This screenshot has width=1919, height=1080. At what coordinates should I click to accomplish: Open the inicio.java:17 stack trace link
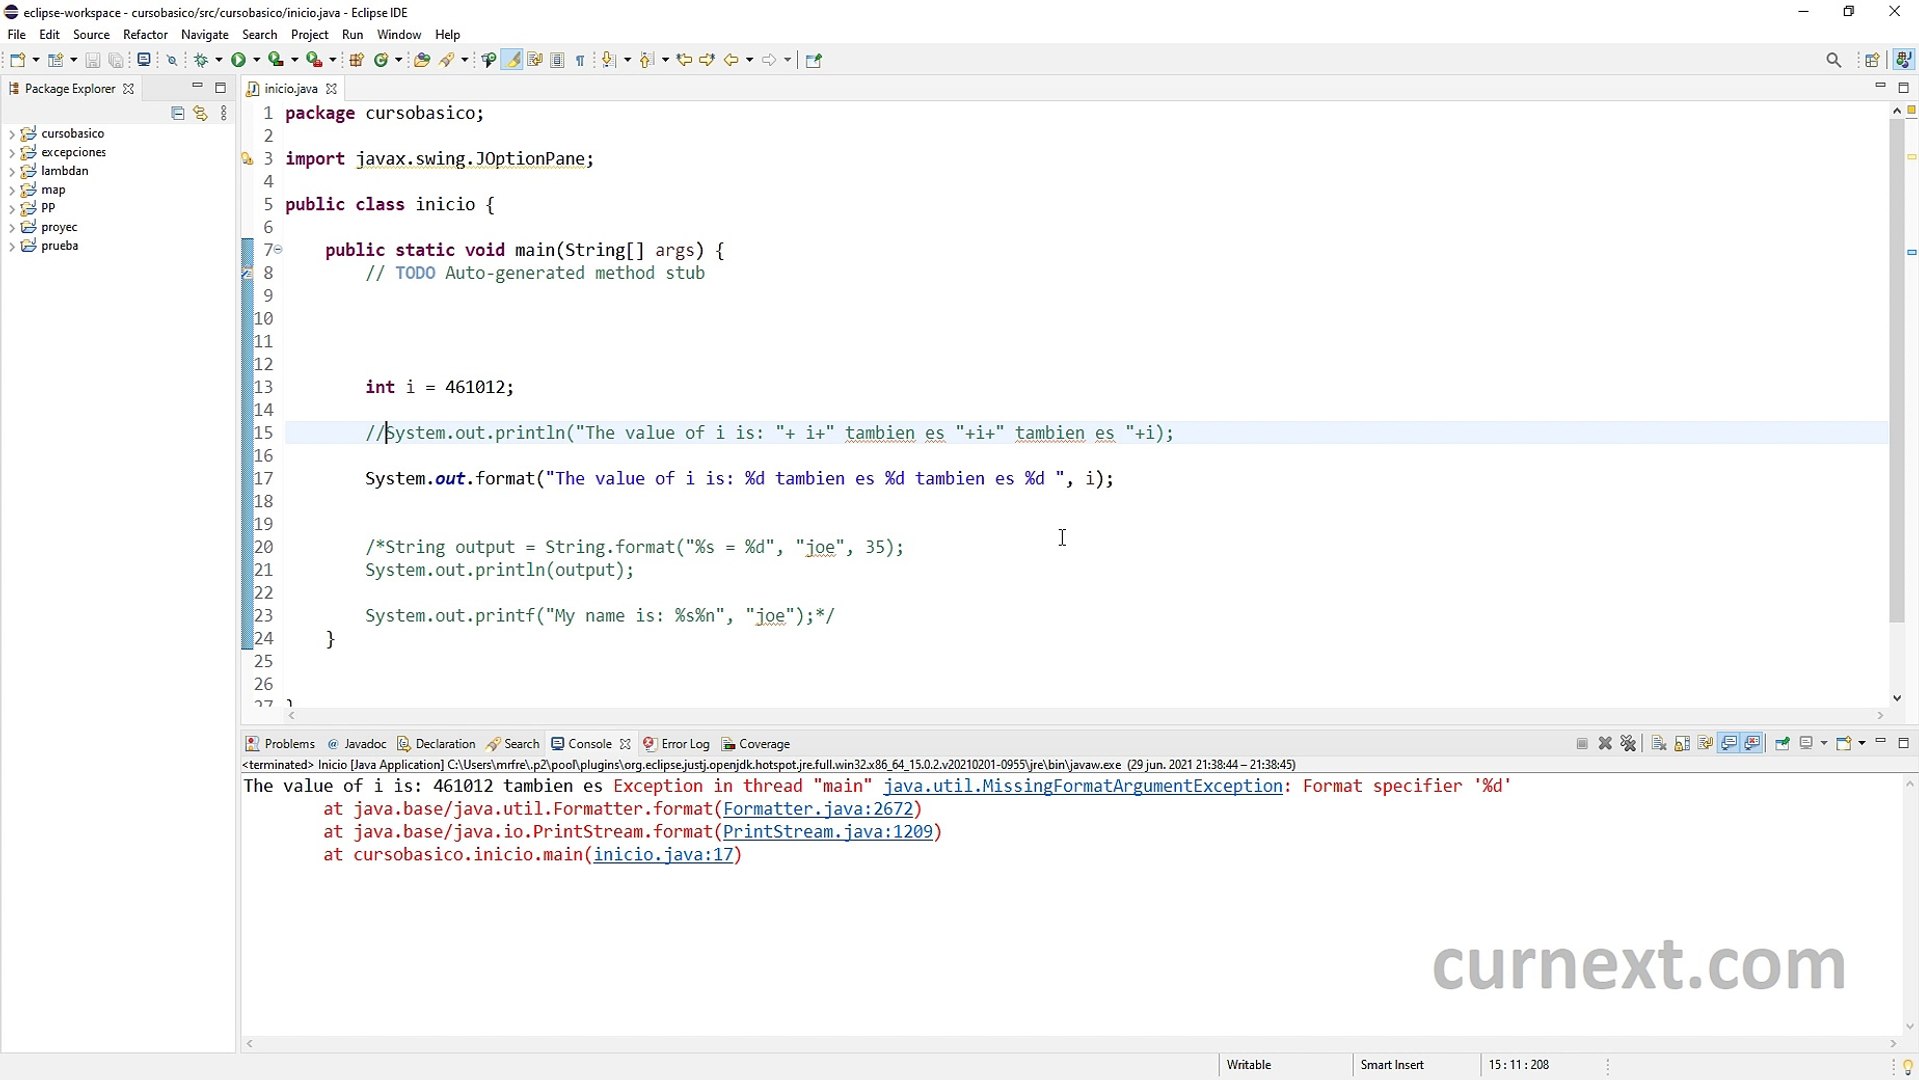[664, 855]
